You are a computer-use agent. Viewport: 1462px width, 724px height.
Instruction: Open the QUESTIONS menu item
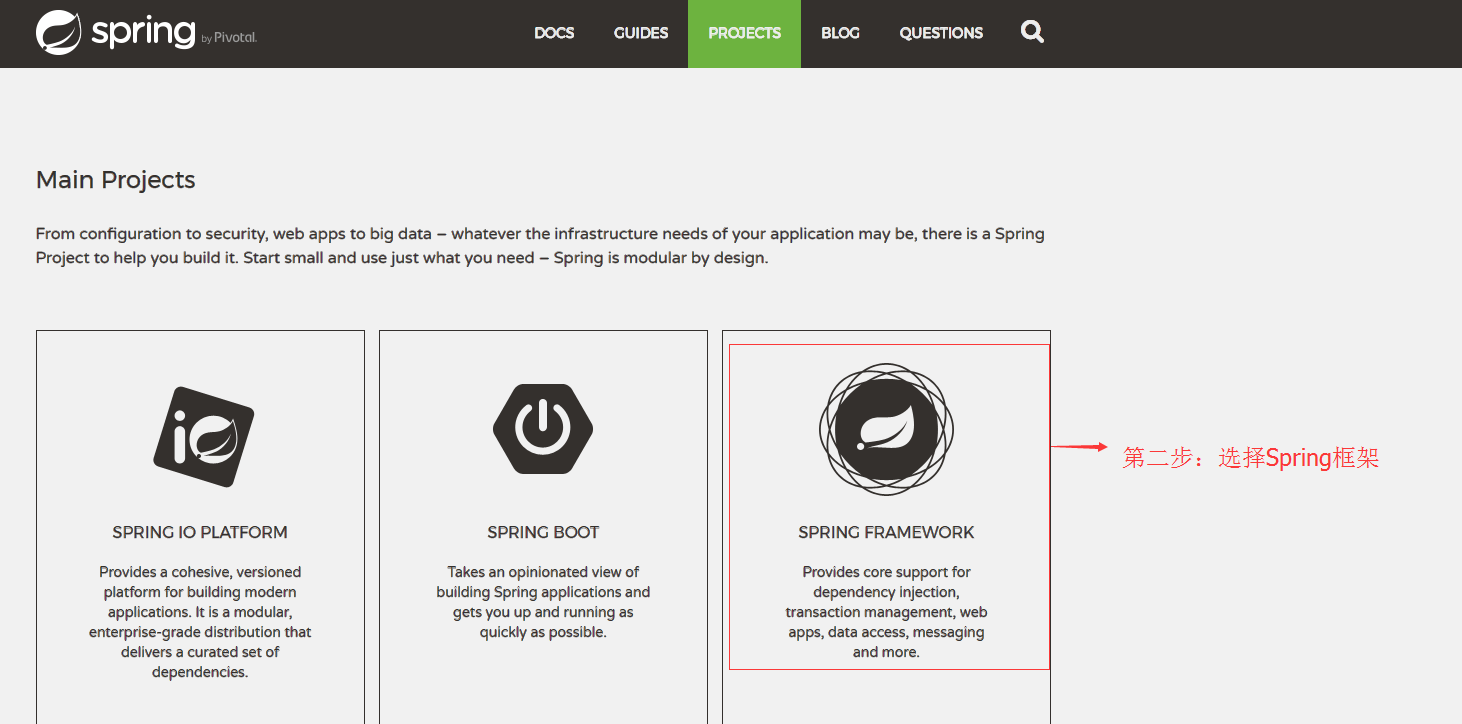click(941, 33)
